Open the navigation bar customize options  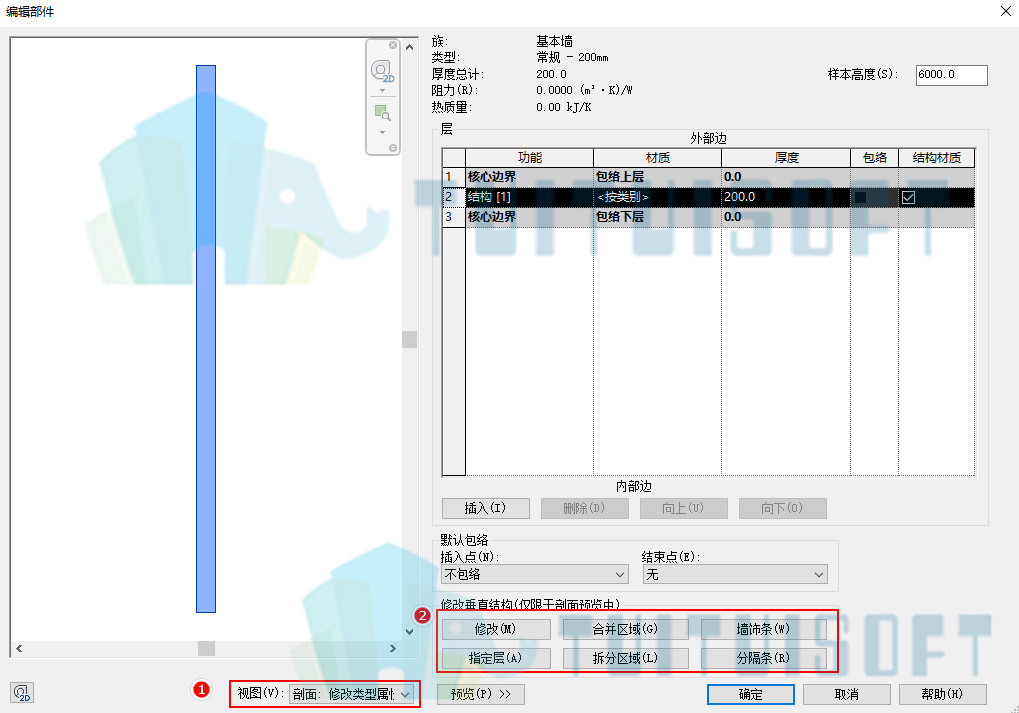pos(393,148)
